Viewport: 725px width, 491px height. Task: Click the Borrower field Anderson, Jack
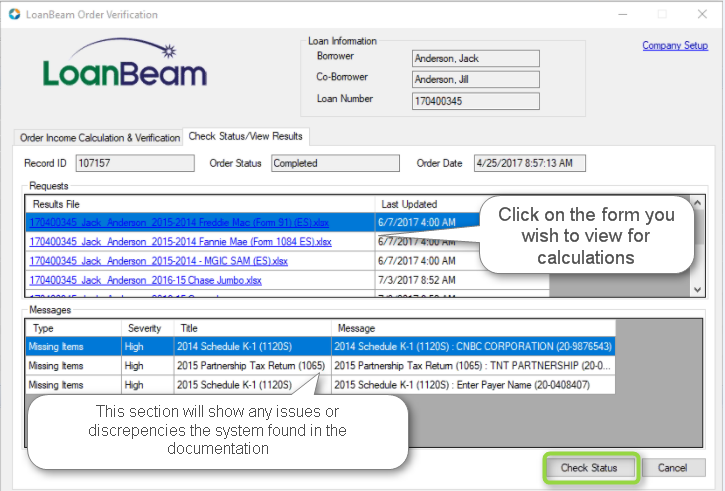click(x=475, y=59)
